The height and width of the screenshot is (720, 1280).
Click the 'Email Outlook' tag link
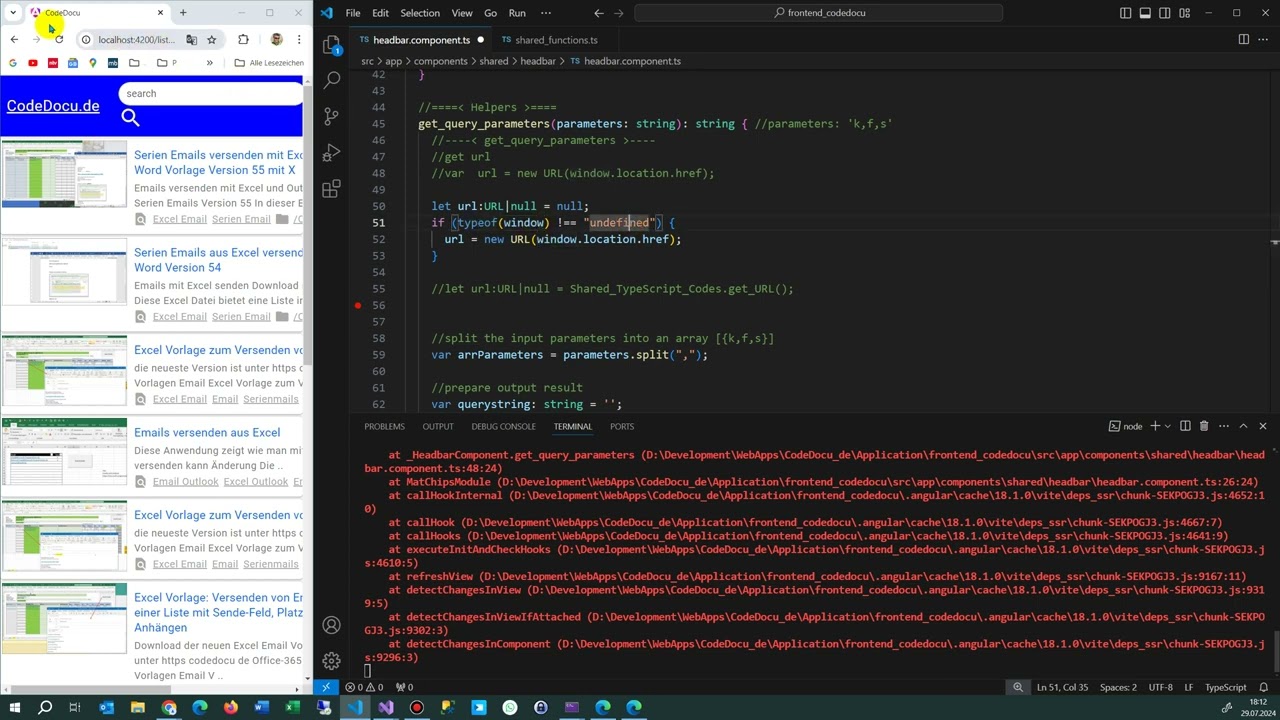pos(185,481)
